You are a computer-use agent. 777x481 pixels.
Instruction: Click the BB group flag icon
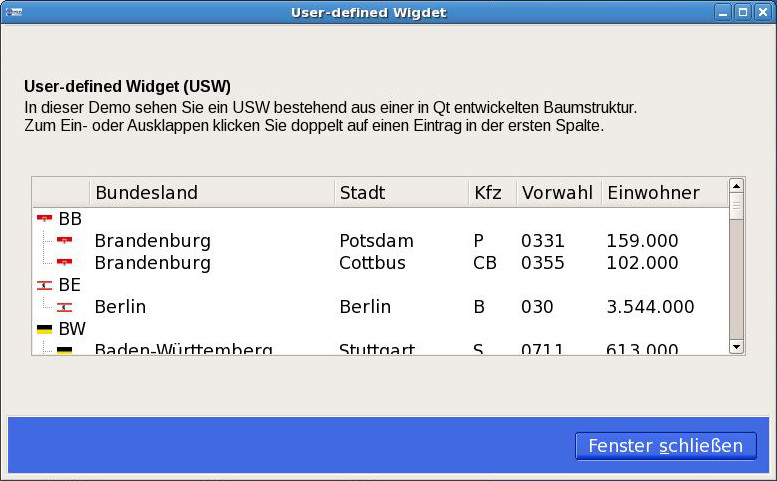(x=44, y=218)
